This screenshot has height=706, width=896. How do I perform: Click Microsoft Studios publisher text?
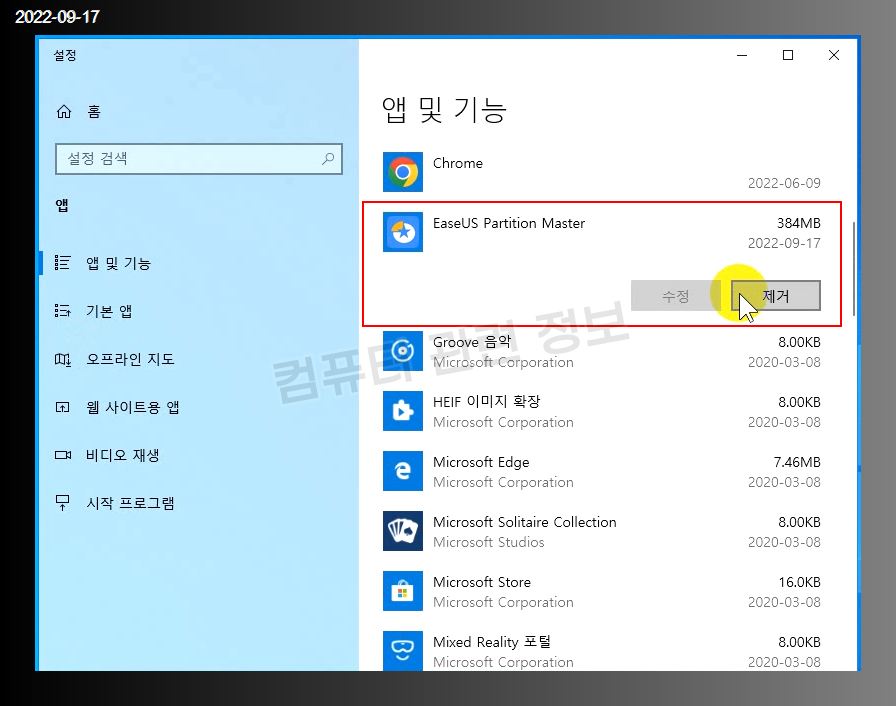click(489, 542)
